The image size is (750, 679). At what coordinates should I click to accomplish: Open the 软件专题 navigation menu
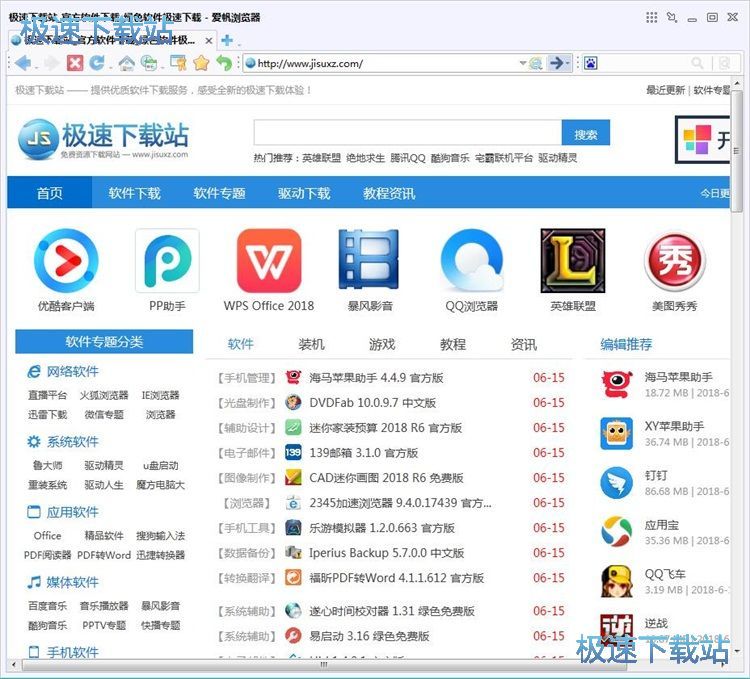(220, 193)
